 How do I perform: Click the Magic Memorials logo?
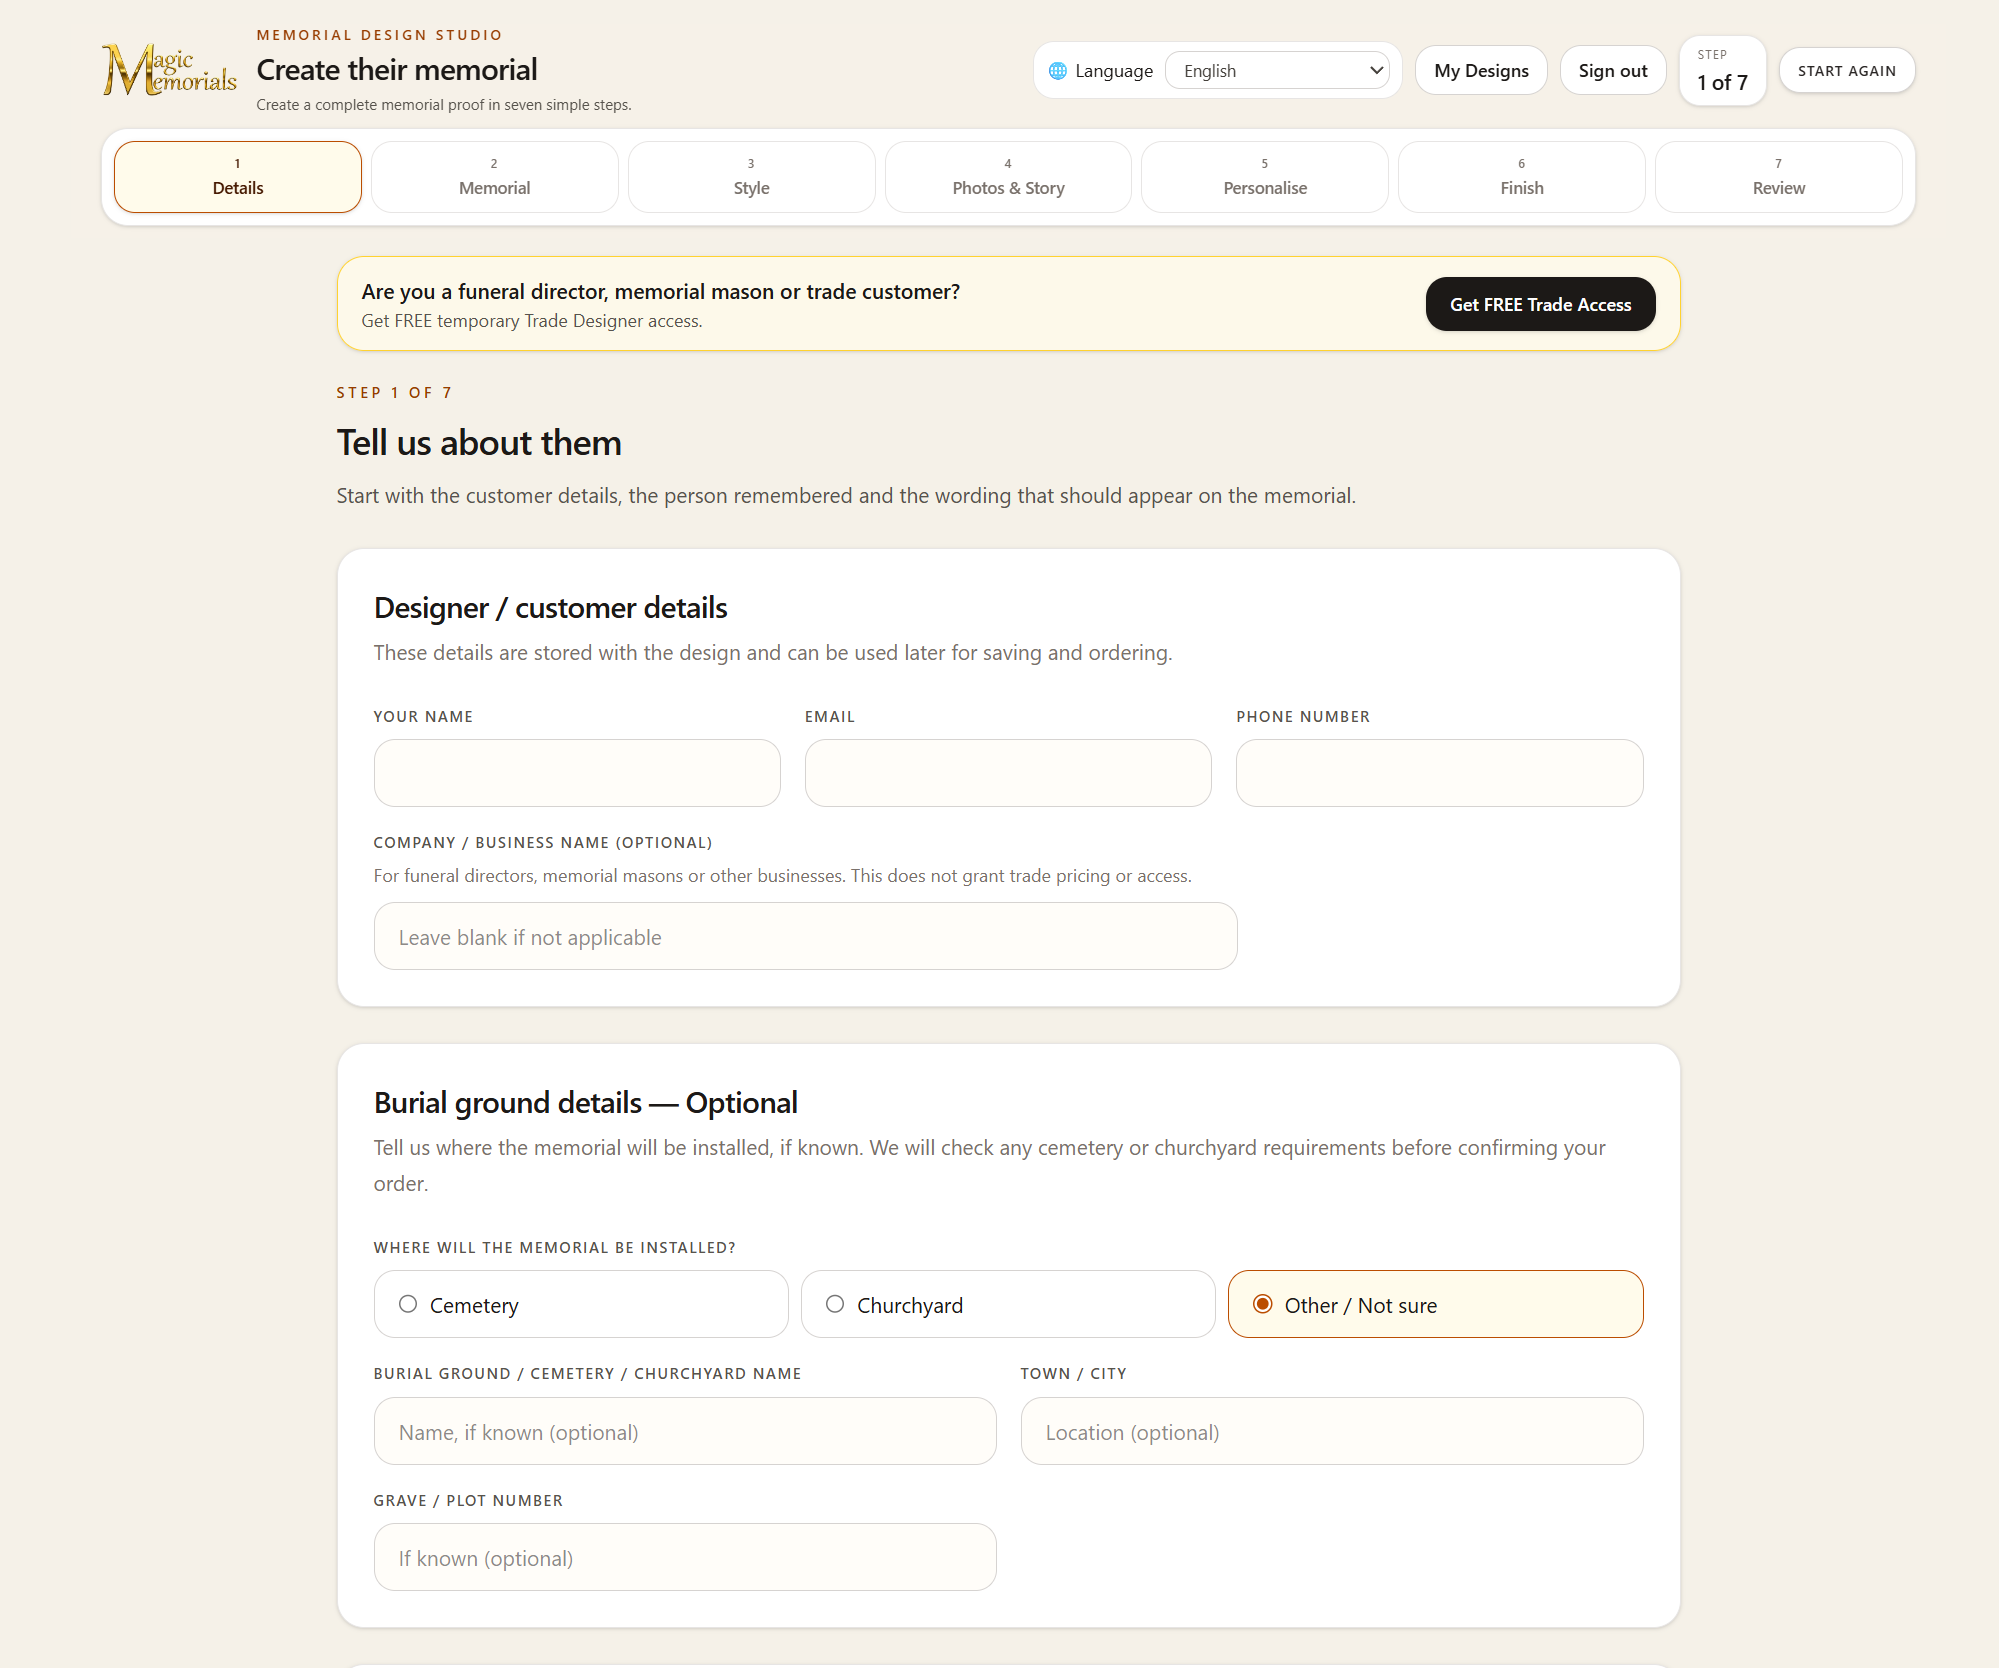click(169, 70)
